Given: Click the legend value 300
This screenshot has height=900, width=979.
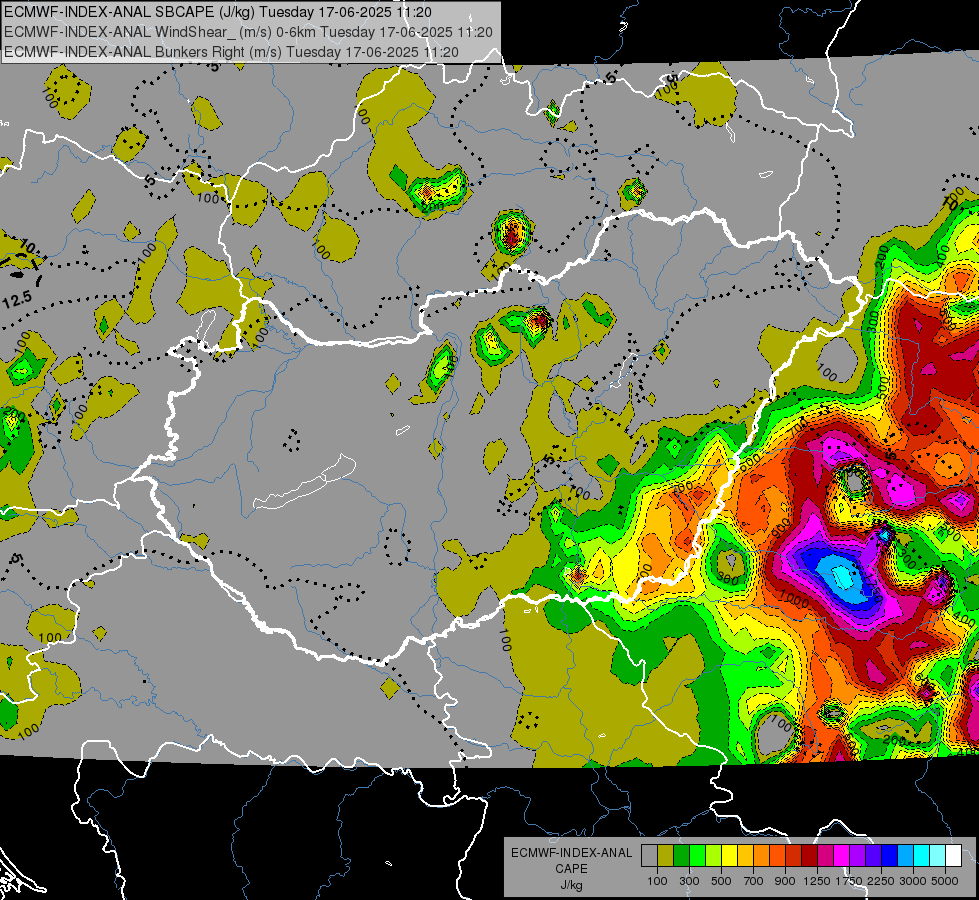Looking at the screenshot, I should [689, 881].
